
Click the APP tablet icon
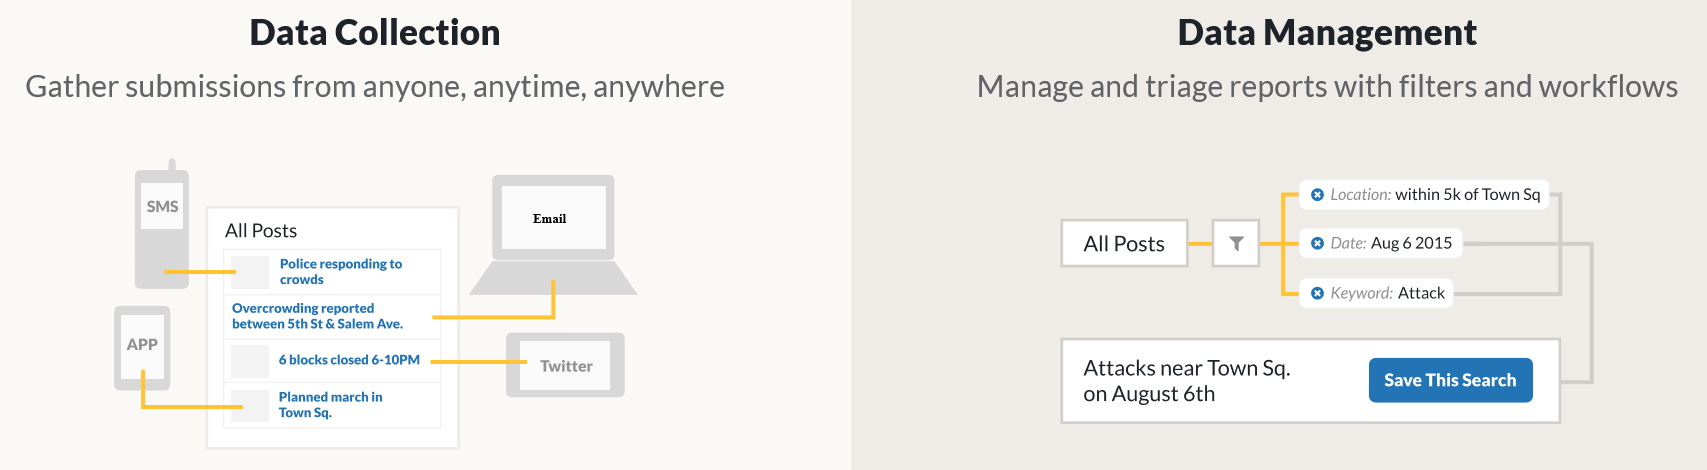[142, 347]
